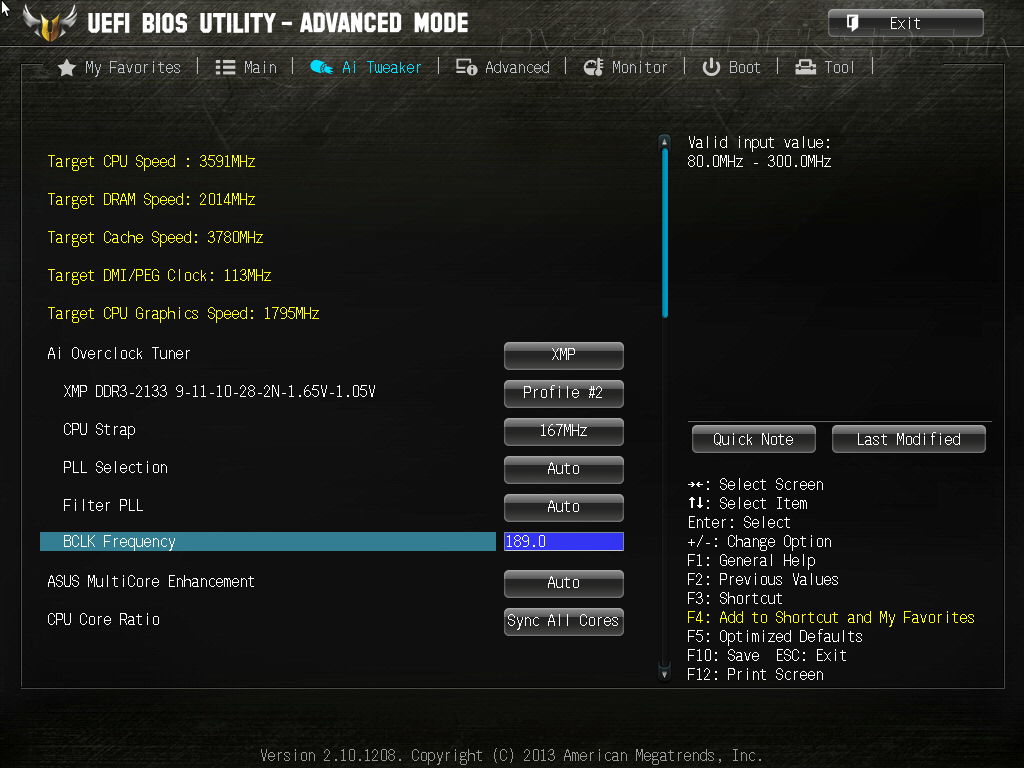1024x768 pixels.
Task: Click the Monitor thermometer gauge icon
Action: (x=593, y=67)
